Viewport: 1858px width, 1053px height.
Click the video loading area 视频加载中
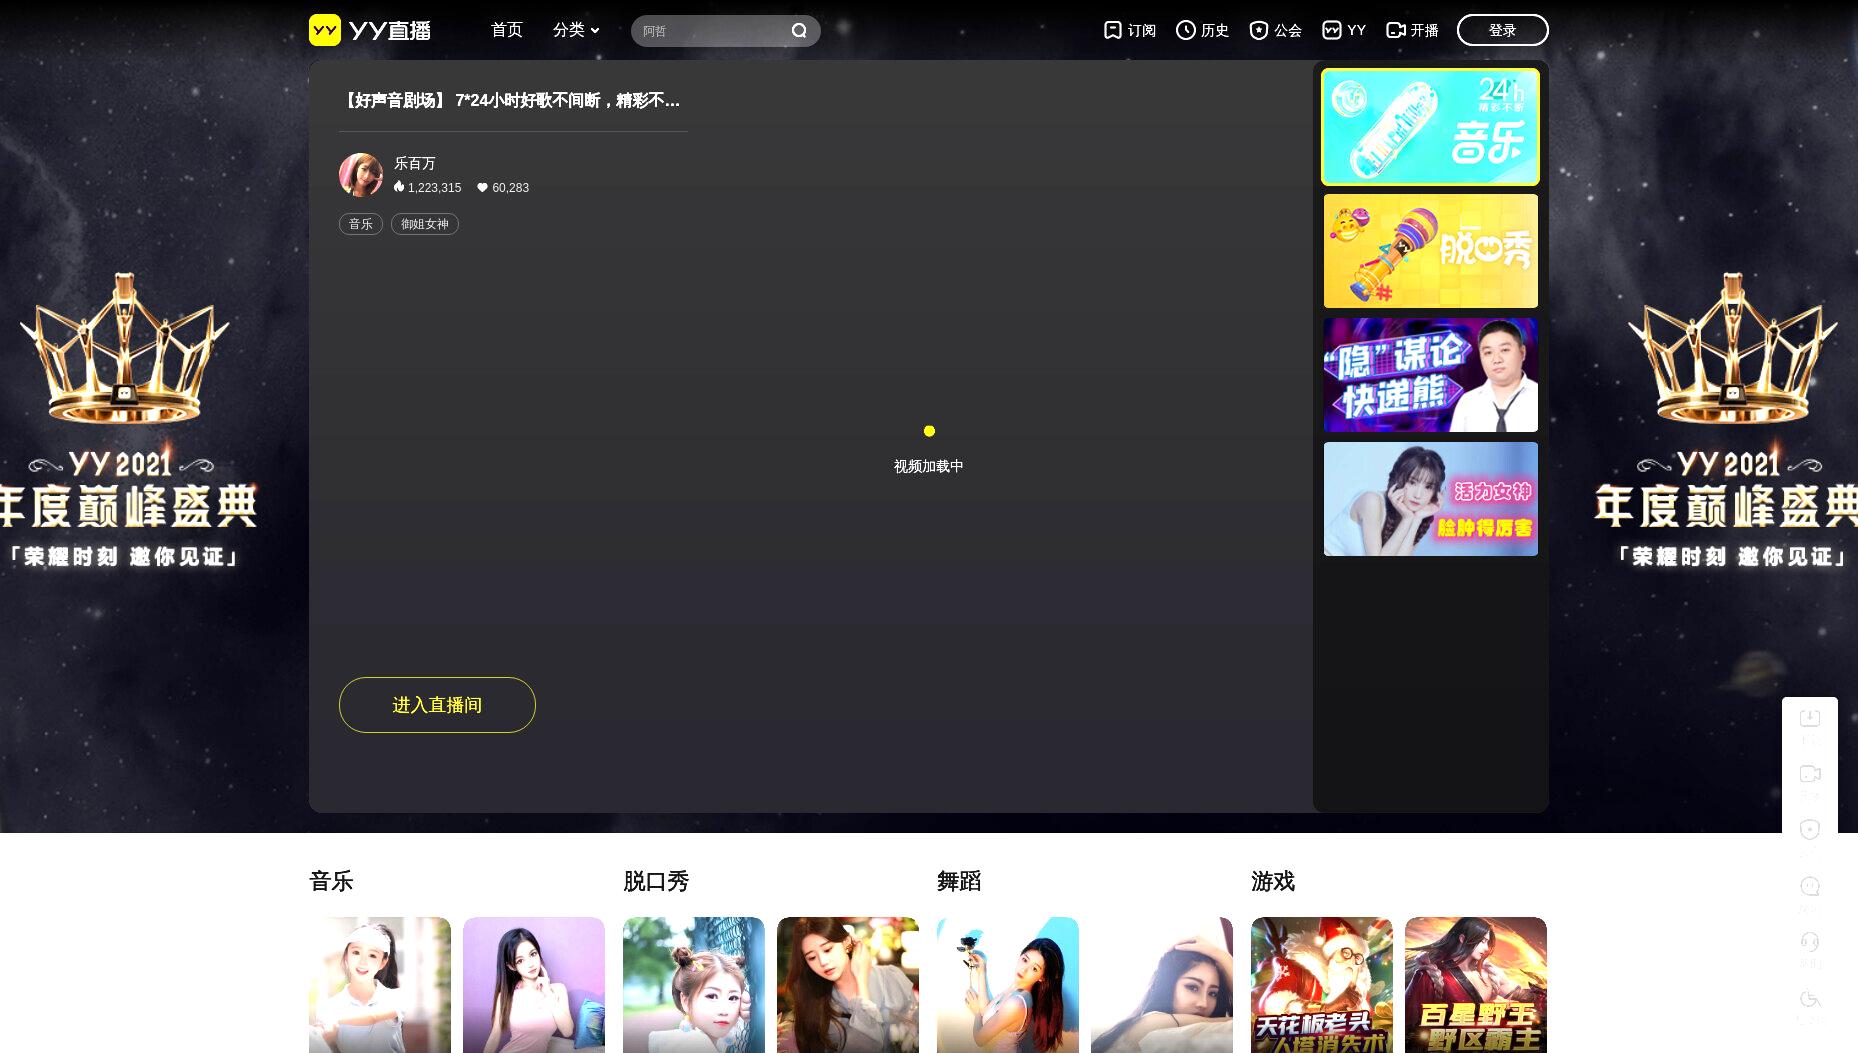tap(929, 466)
